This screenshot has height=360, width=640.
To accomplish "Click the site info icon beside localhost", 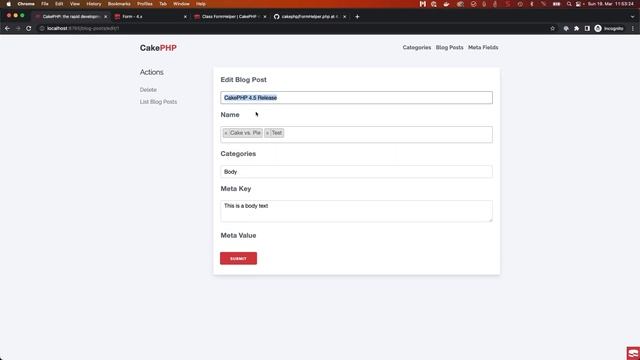I will point(42,29).
